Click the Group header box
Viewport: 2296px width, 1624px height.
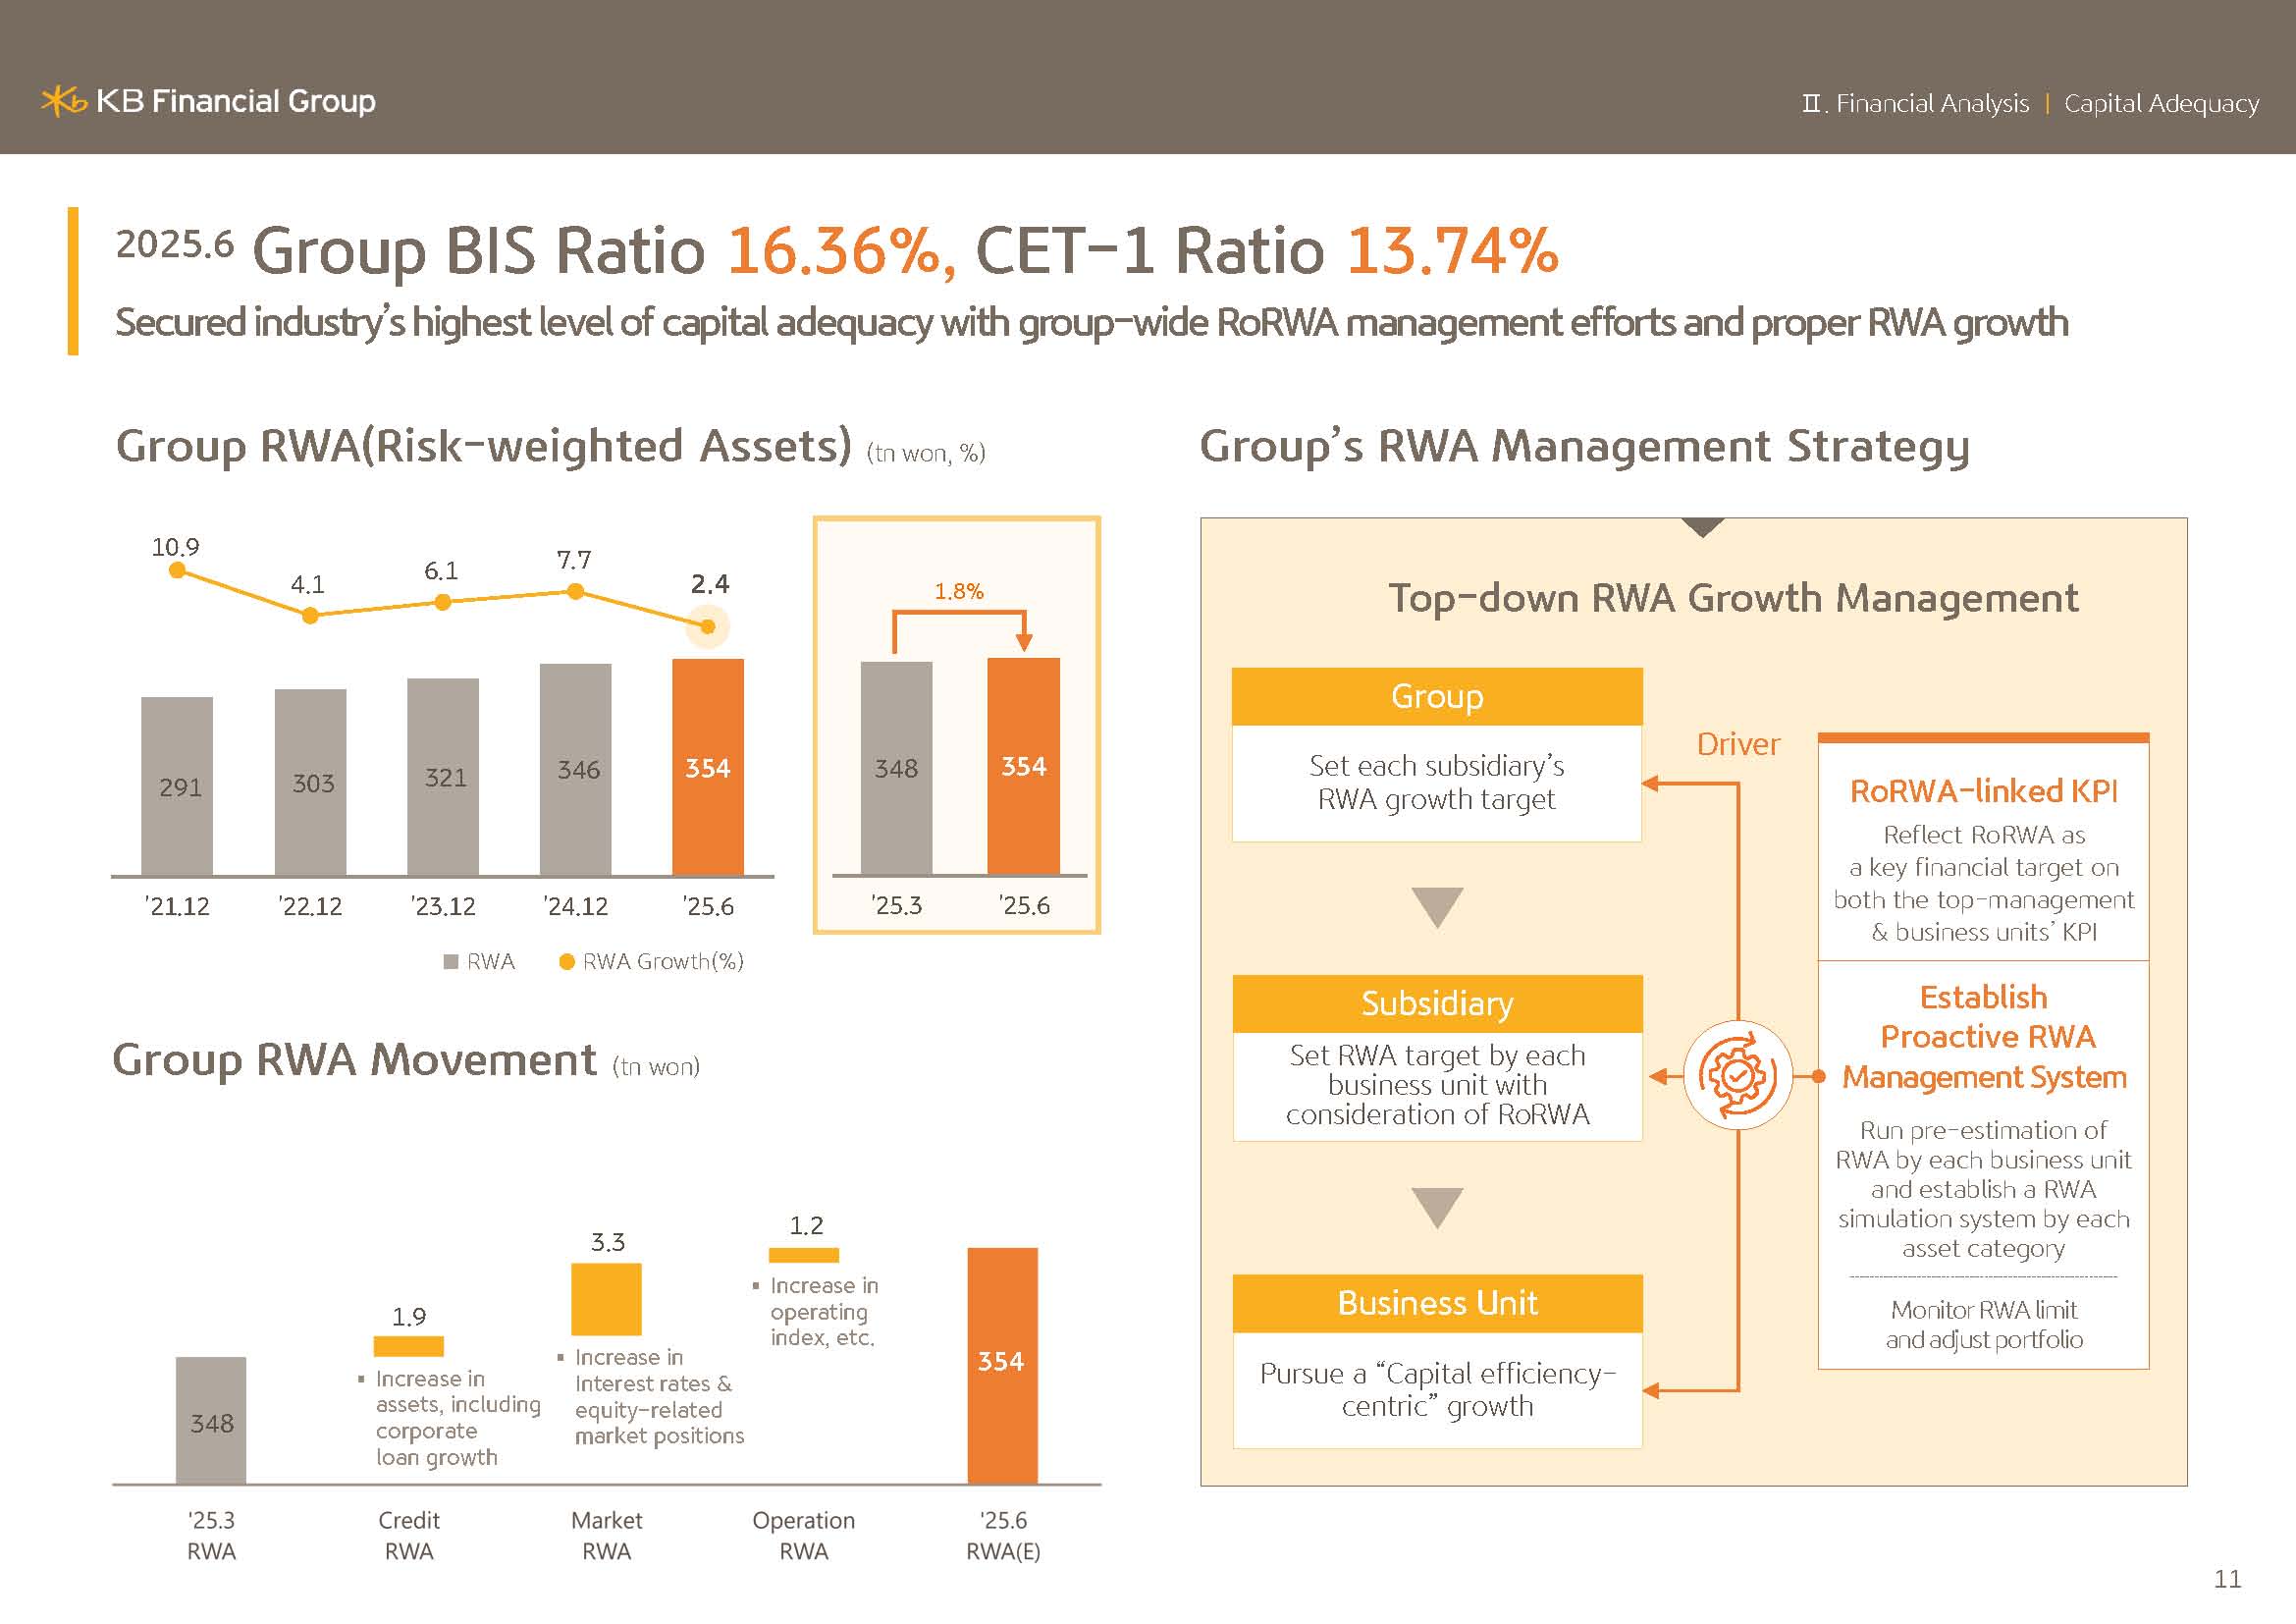(x=1436, y=697)
